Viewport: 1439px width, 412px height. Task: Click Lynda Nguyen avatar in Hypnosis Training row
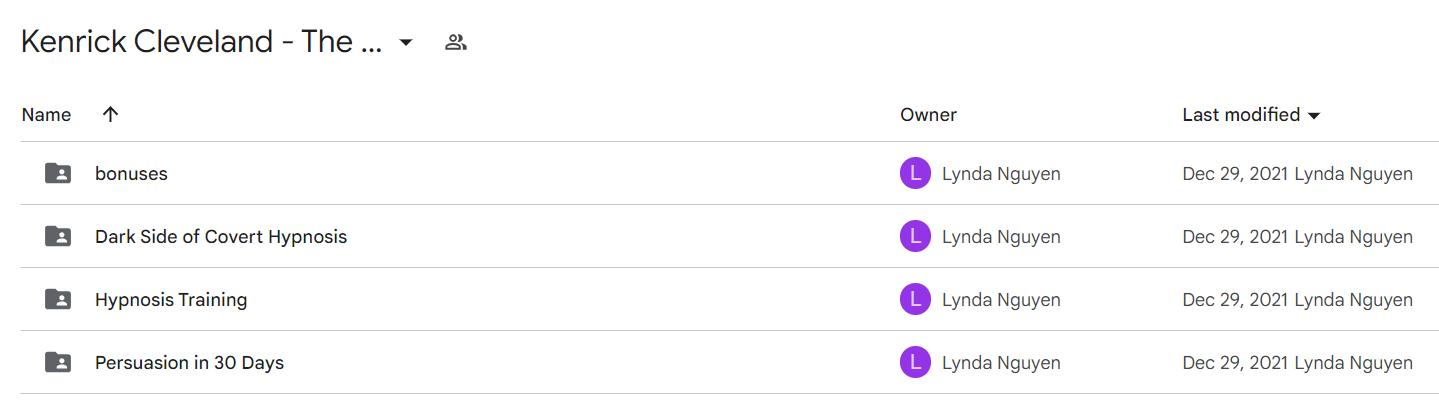[x=915, y=300]
